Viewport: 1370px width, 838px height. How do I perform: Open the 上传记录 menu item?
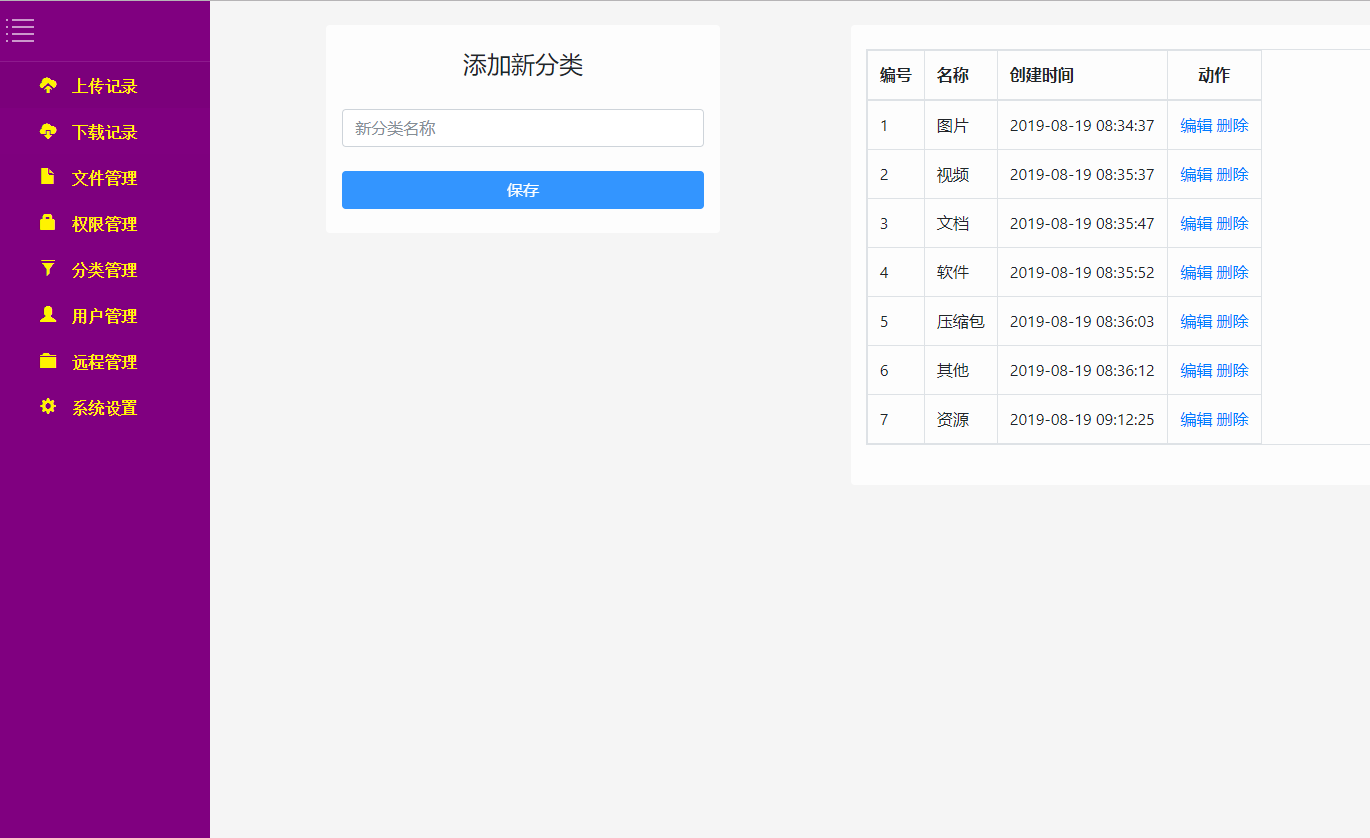104,86
